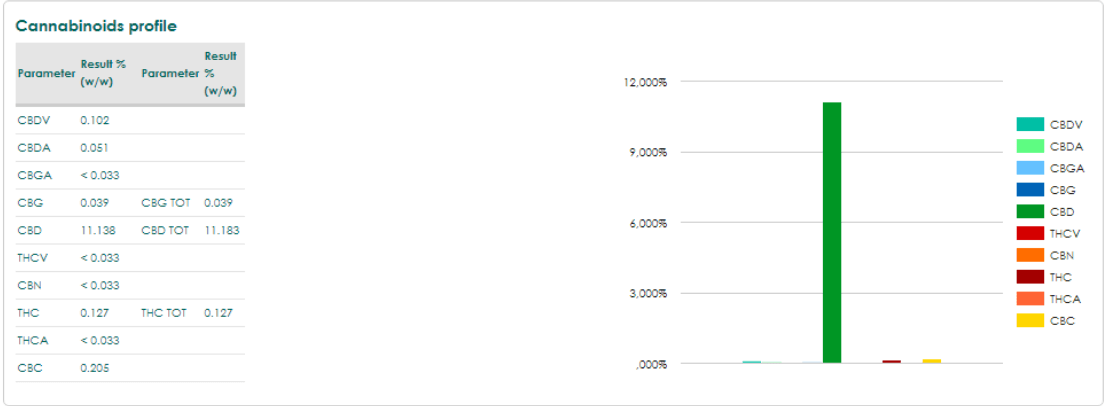Image resolution: width=1105 pixels, height=406 pixels.
Task: Click the tall green CBD bar
Action: point(832,233)
